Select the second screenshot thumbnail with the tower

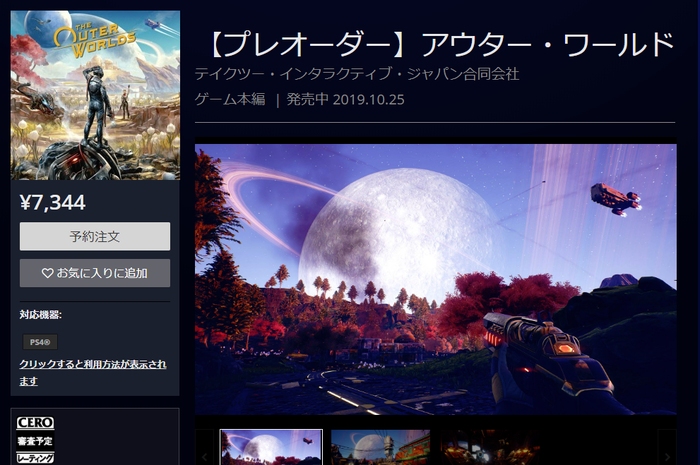tap(380, 447)
